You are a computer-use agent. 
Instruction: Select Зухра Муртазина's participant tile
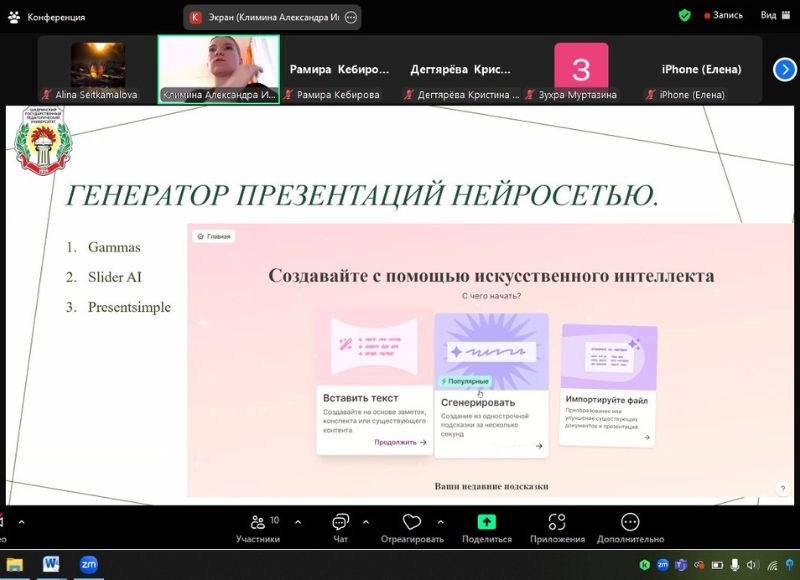tap(580, 70)
